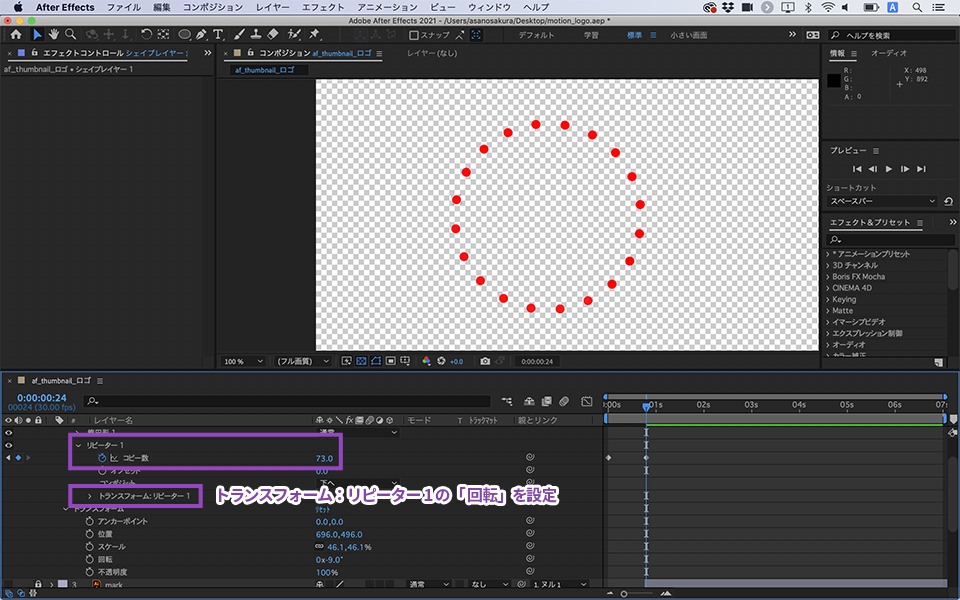Open the スペースバー shortcut dropdown

[x=882, y=201]
